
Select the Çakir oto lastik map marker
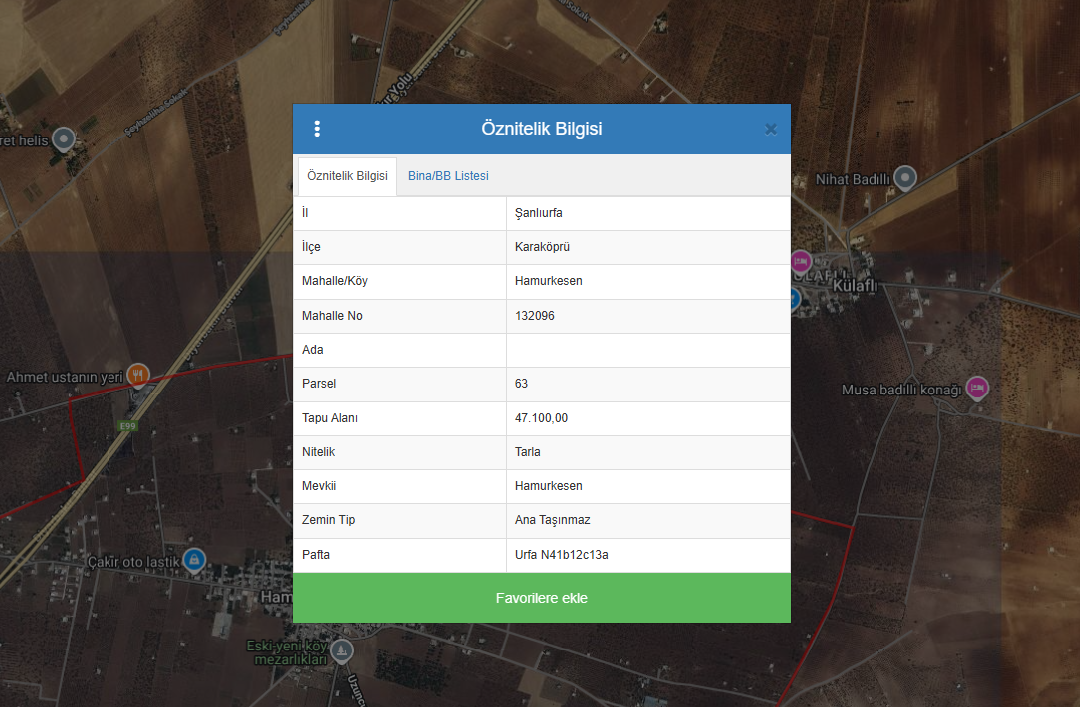point(194,560)
